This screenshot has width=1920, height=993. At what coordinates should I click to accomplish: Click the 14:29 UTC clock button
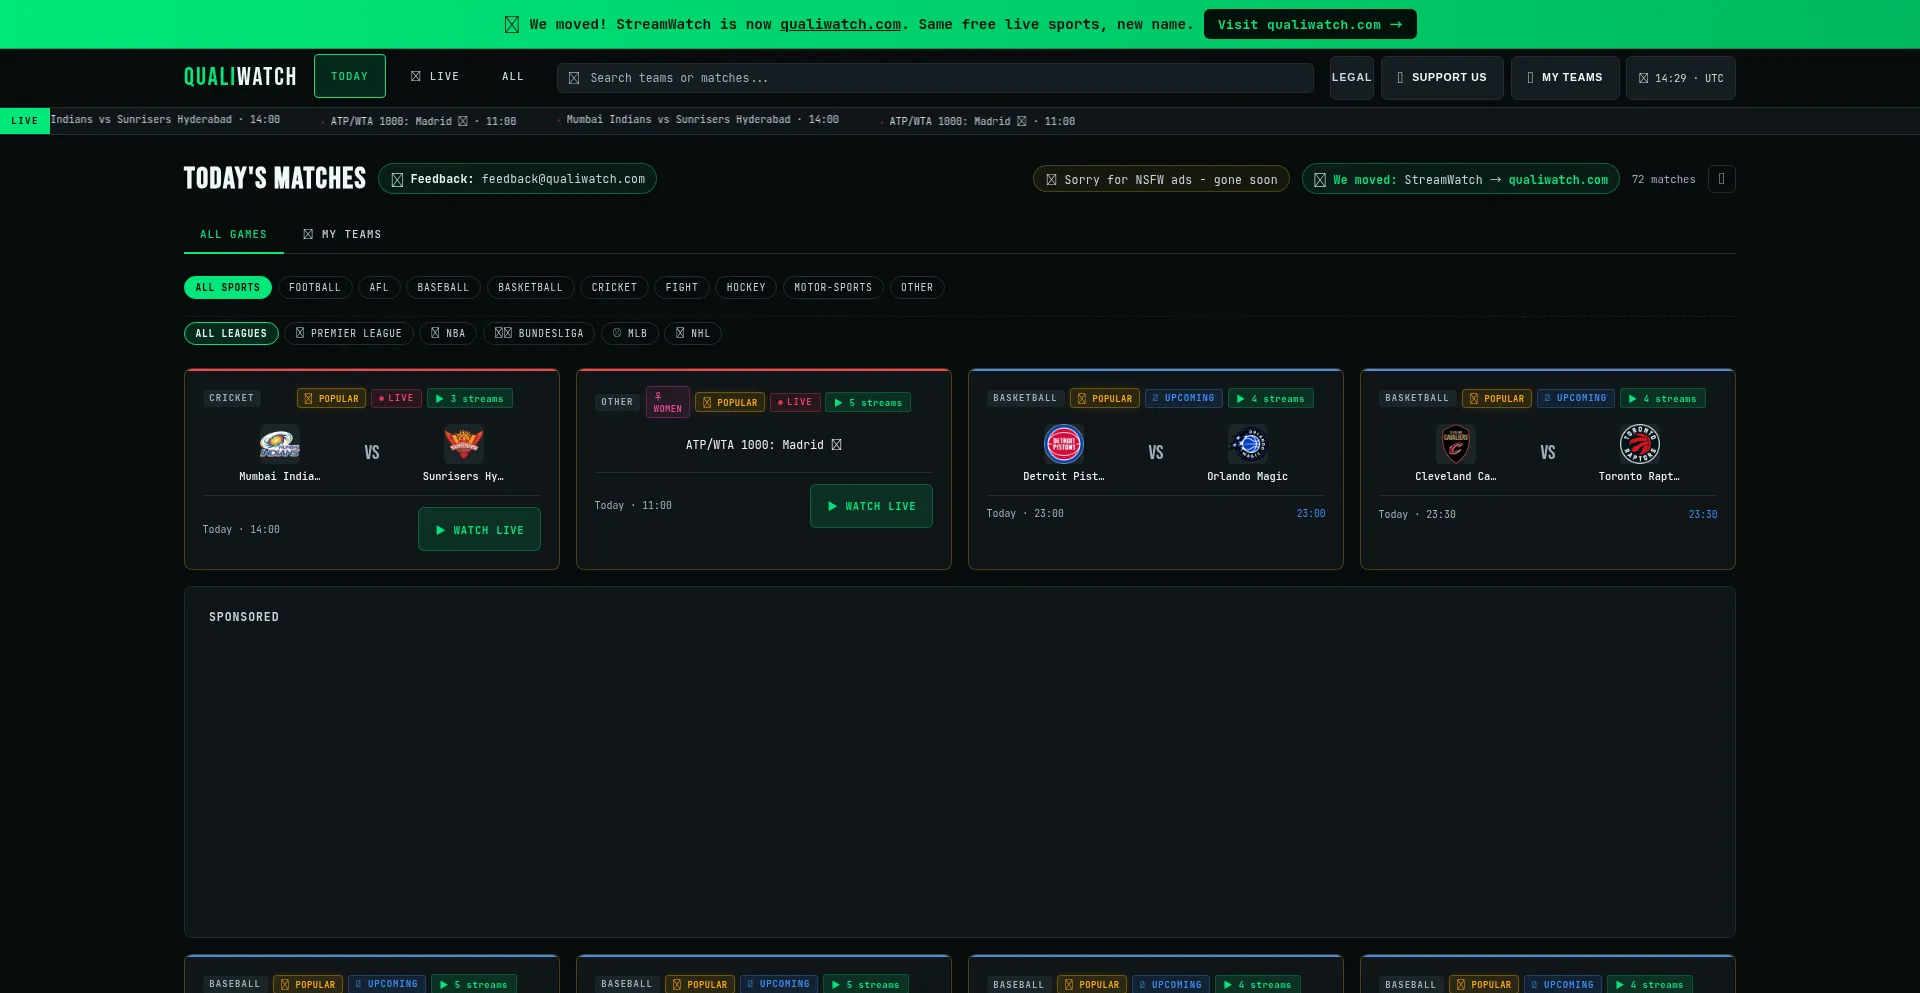(x=1680, y=78)
